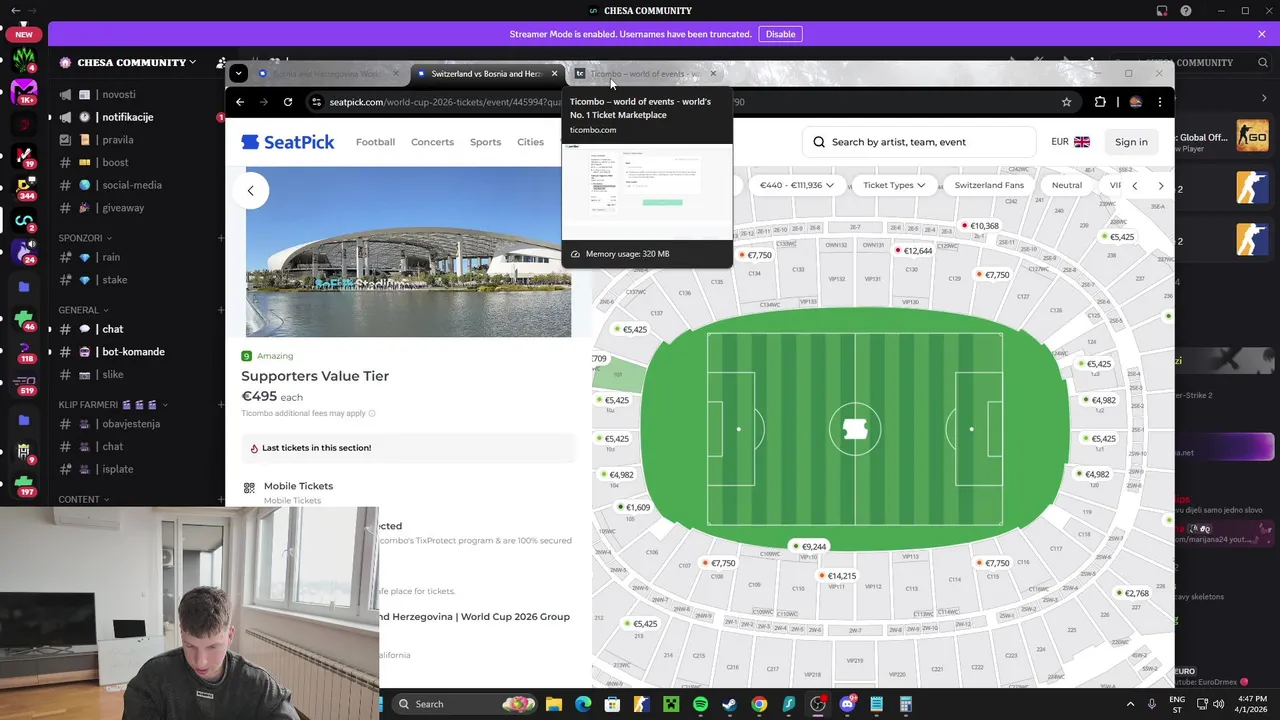This screenshot has height=720, width=1280.
Task: Open Football nav menu
Action: tap(375, 142)
